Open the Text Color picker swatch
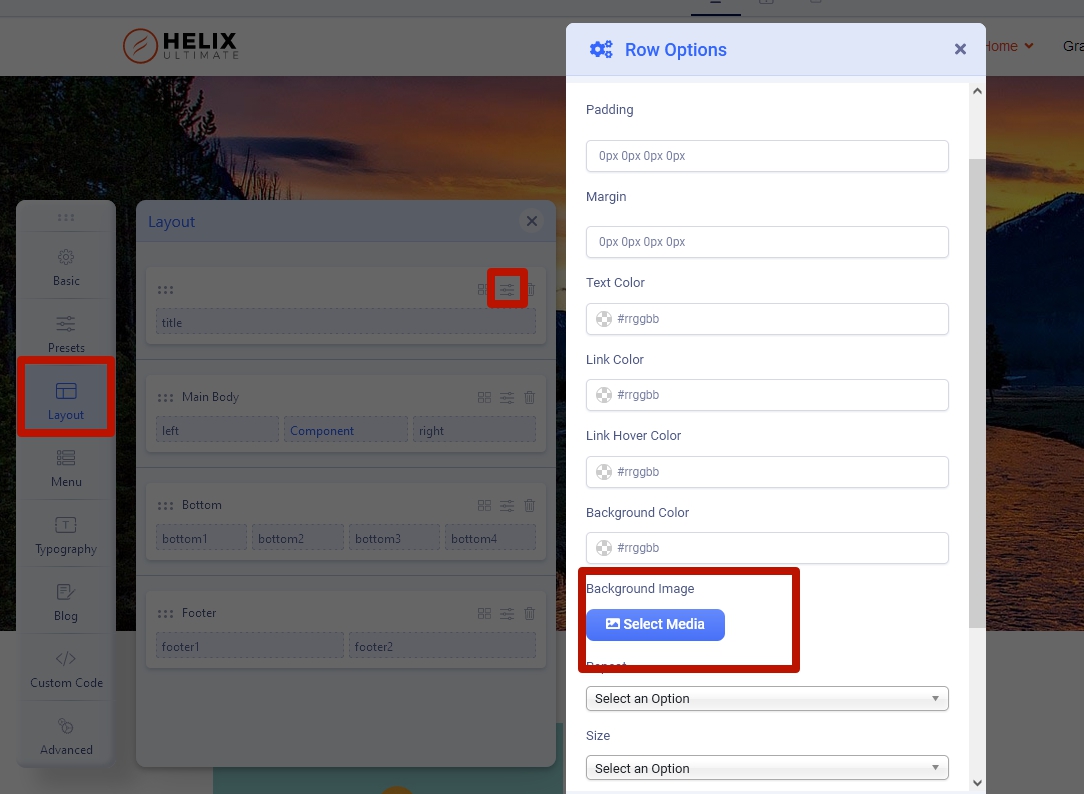This screenshot has height=794, width=1084. [x=604, y=319]
